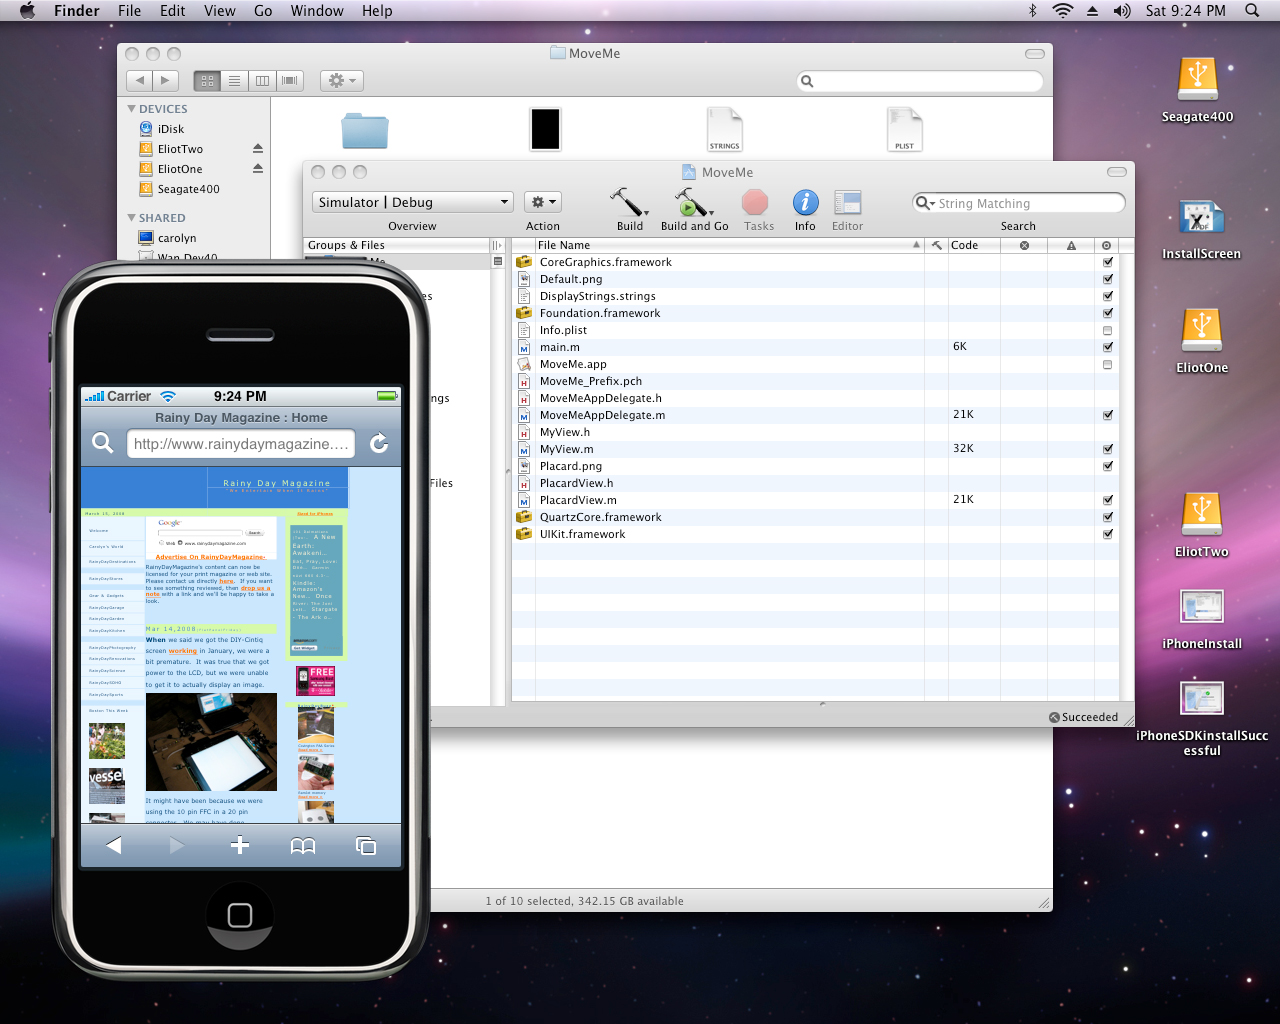Image resolution: width=1280 pixels, height=1024 pixels.
Task: Tap the pages icon in iPhone Safari
Action: (366, 846)
